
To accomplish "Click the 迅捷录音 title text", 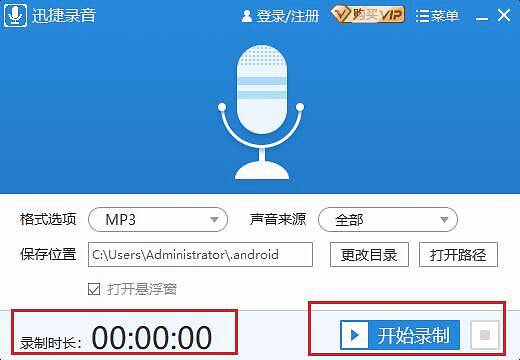I will pyautogui.click(x=64, y=16).
